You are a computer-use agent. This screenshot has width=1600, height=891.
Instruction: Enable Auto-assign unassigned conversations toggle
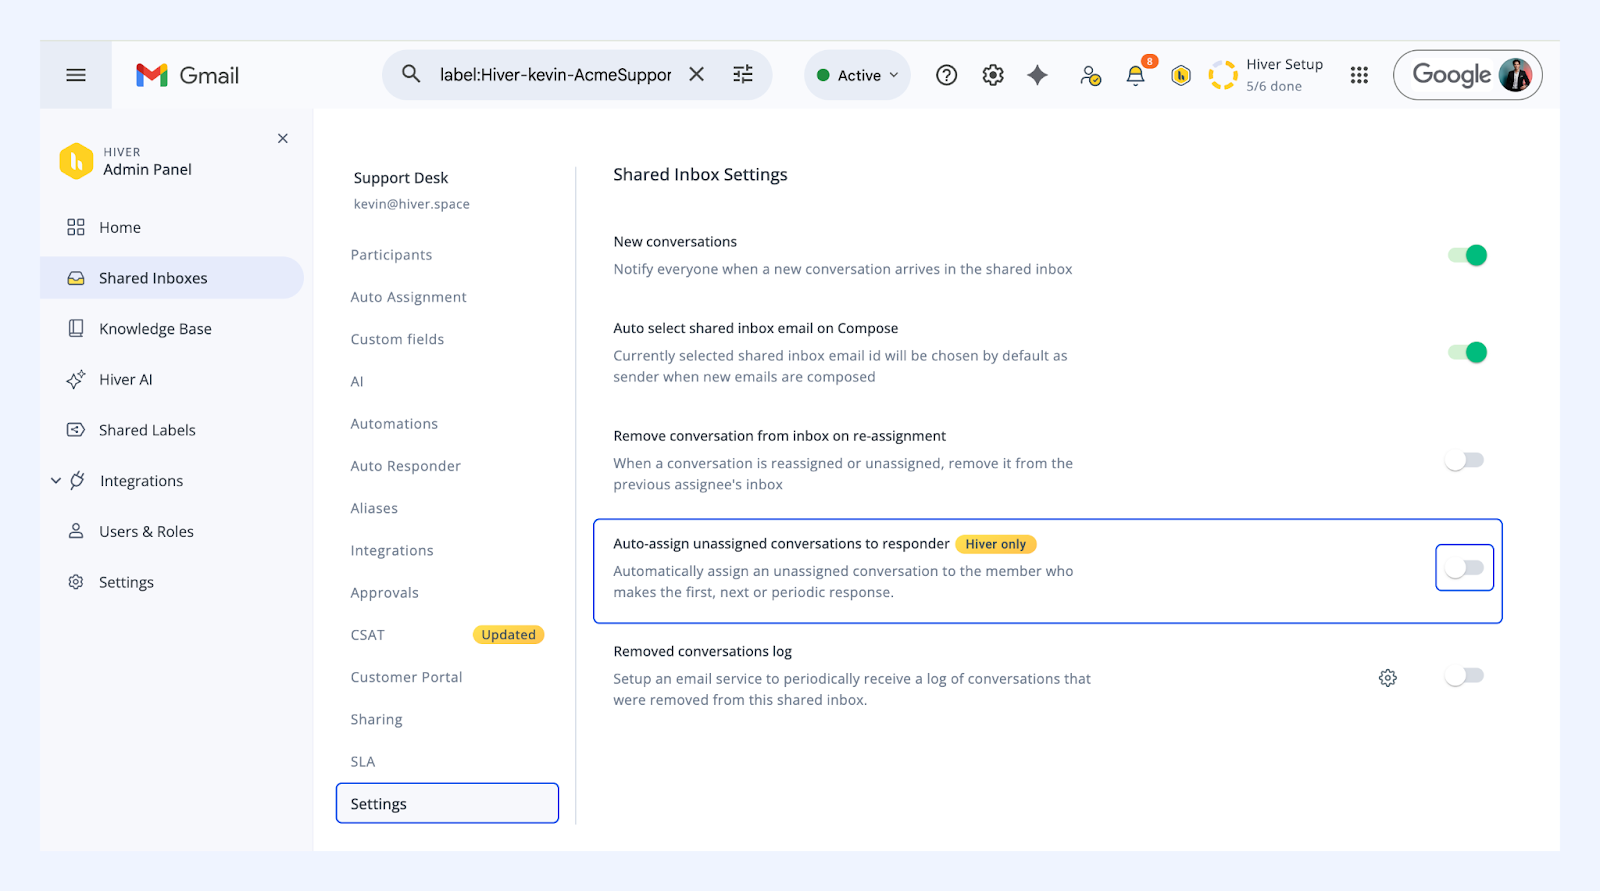tap(1465, 568)
